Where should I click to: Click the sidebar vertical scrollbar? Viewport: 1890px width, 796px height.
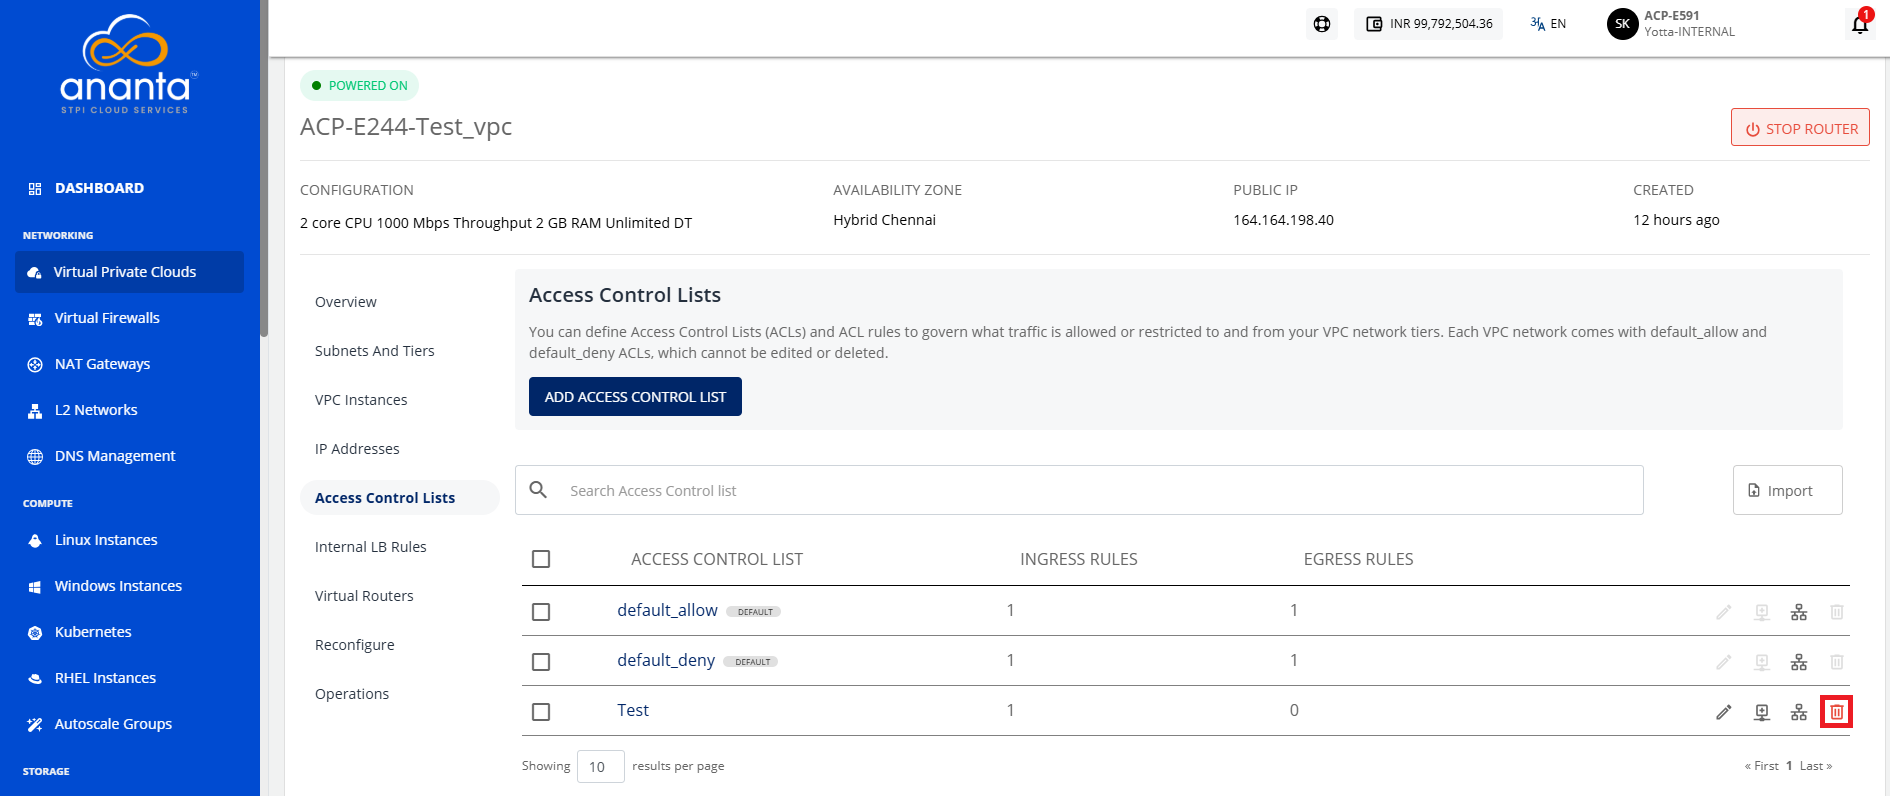pos(264,168)
